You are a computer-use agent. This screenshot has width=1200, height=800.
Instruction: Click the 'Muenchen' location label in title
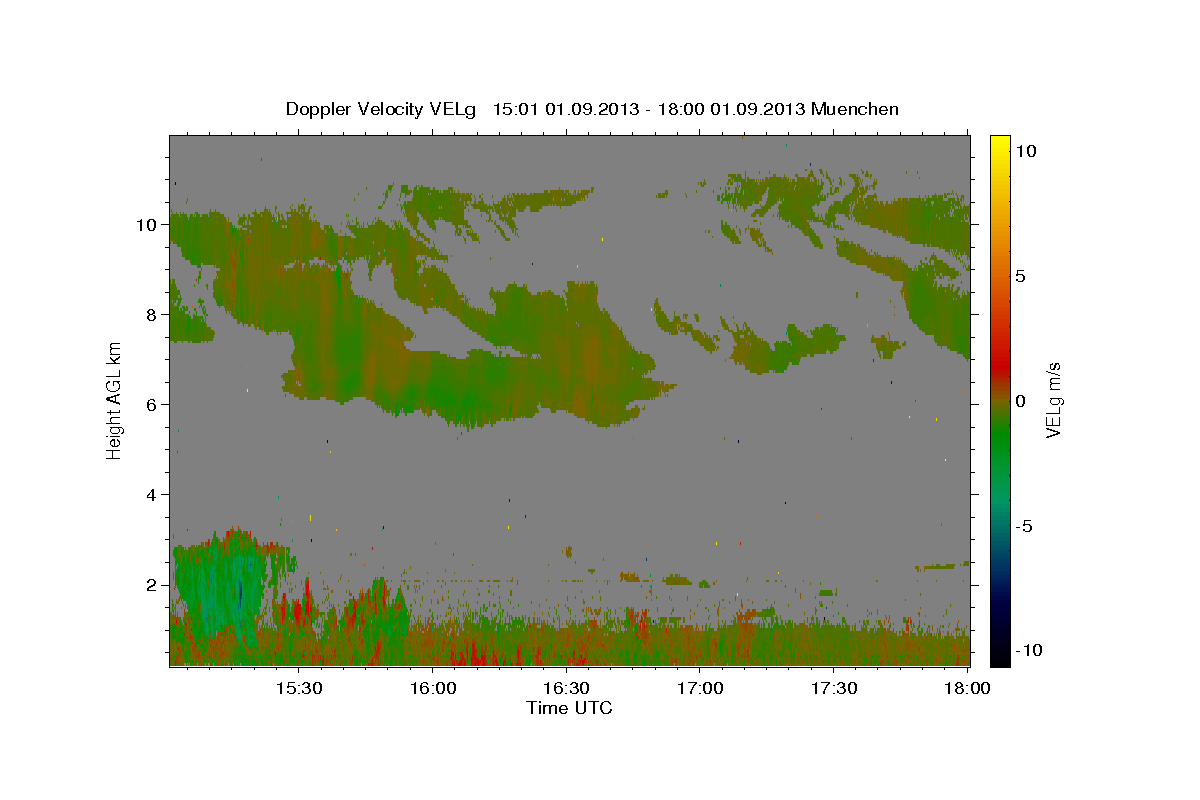pyautogui.click(x=856, y=109)
